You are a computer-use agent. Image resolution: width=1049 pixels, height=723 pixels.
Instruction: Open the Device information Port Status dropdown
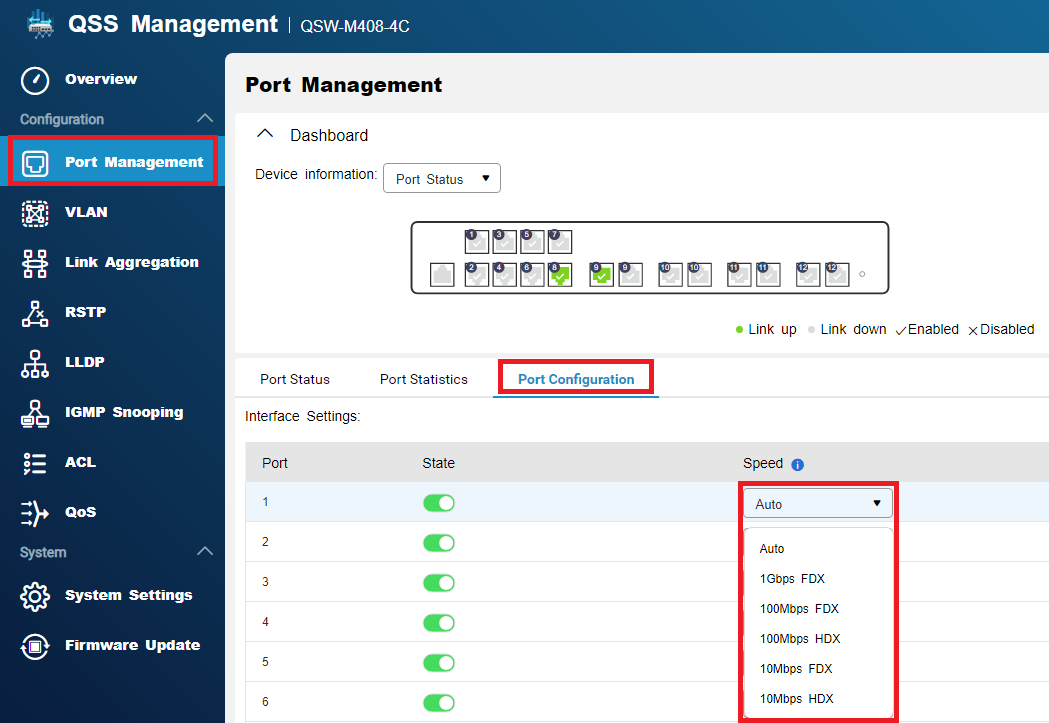tap(442, 179)
